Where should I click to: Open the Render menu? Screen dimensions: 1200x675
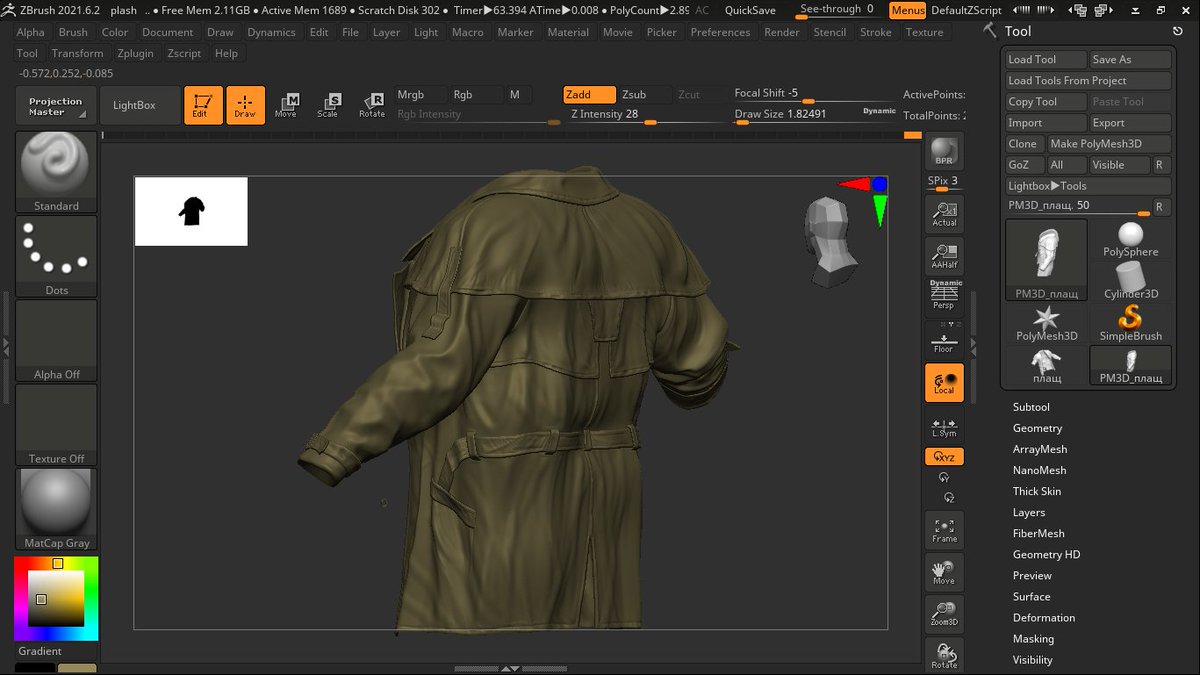[781, 31]
